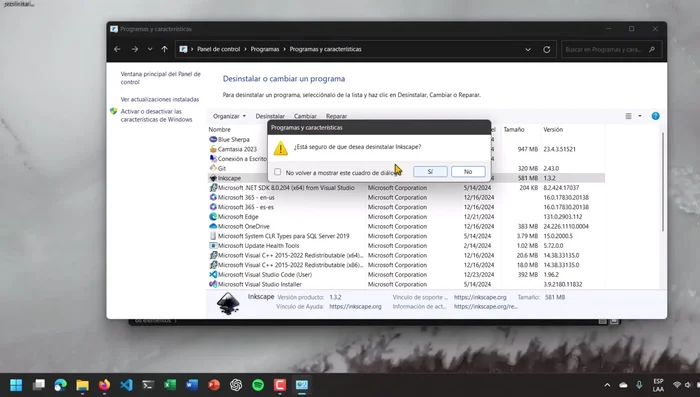
Task: Open Windows Start menu
Action: 16,385
